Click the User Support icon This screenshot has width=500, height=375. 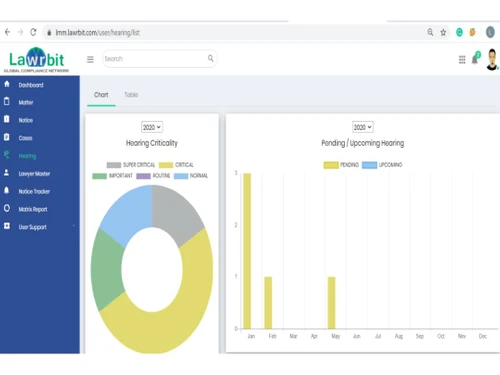7,226
